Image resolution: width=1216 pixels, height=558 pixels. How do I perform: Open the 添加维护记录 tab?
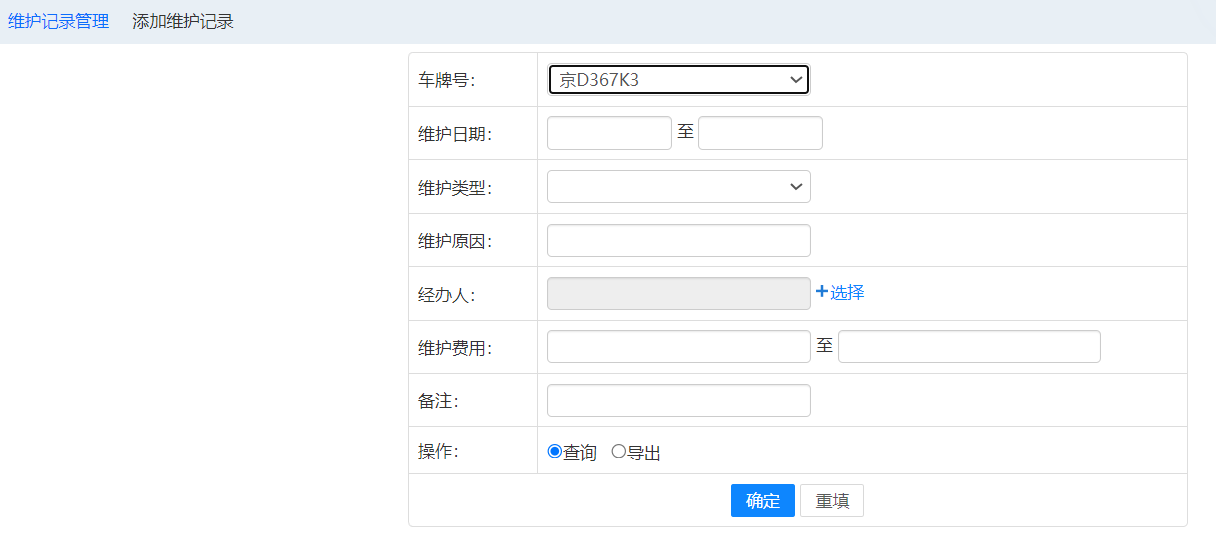point(183,21)
